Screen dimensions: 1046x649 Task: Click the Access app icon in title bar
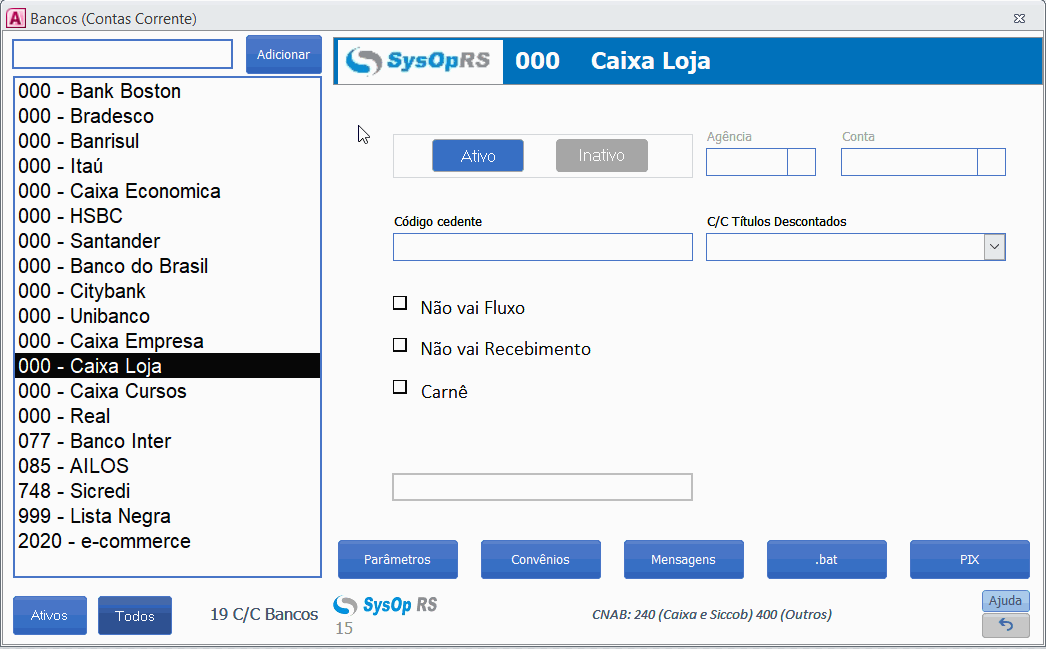[15, 18]
